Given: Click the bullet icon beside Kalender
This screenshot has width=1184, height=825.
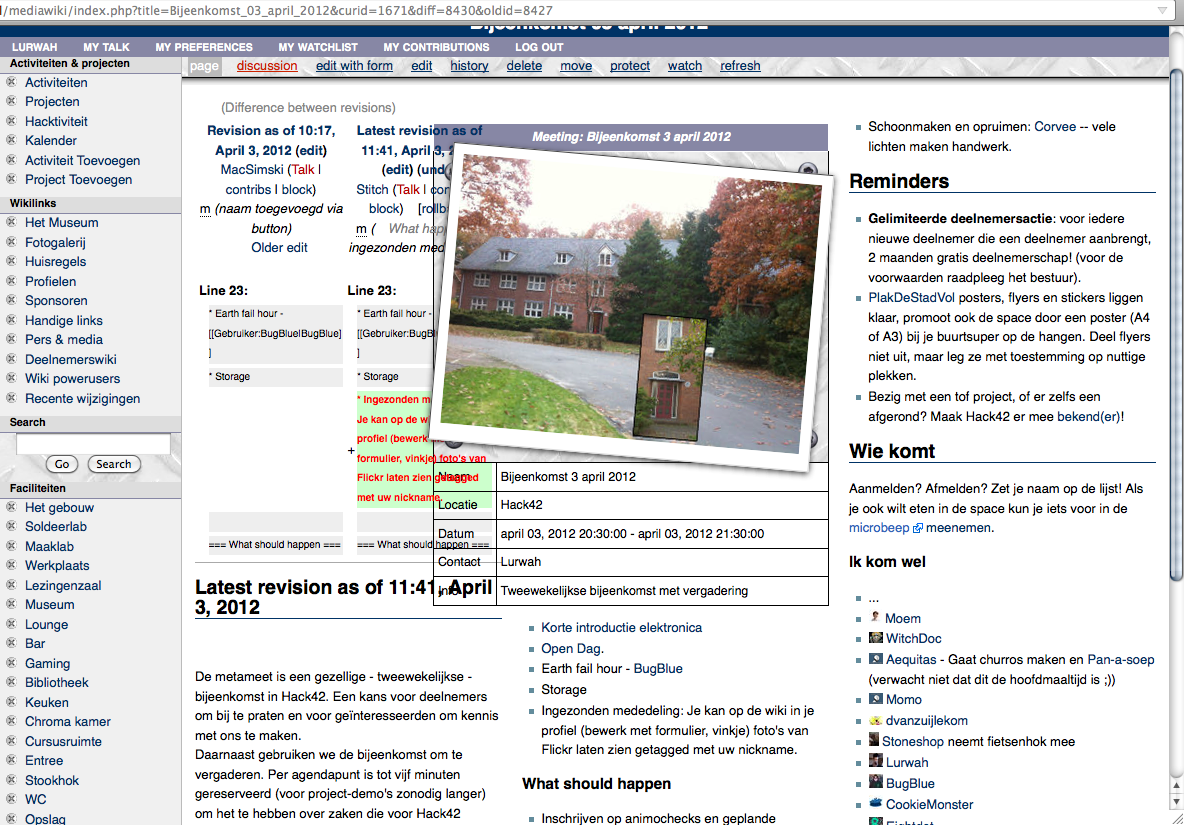Looking at the screenshot, I should tap(12, 140).
